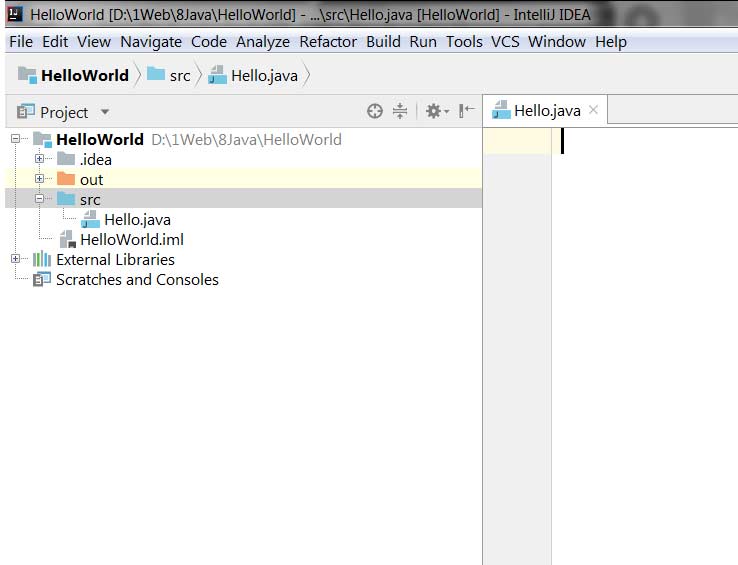The width and height of the screenshot is (738, 565).
Task: Click the Scratches and Consoles icon
Action: coord(42,280)
